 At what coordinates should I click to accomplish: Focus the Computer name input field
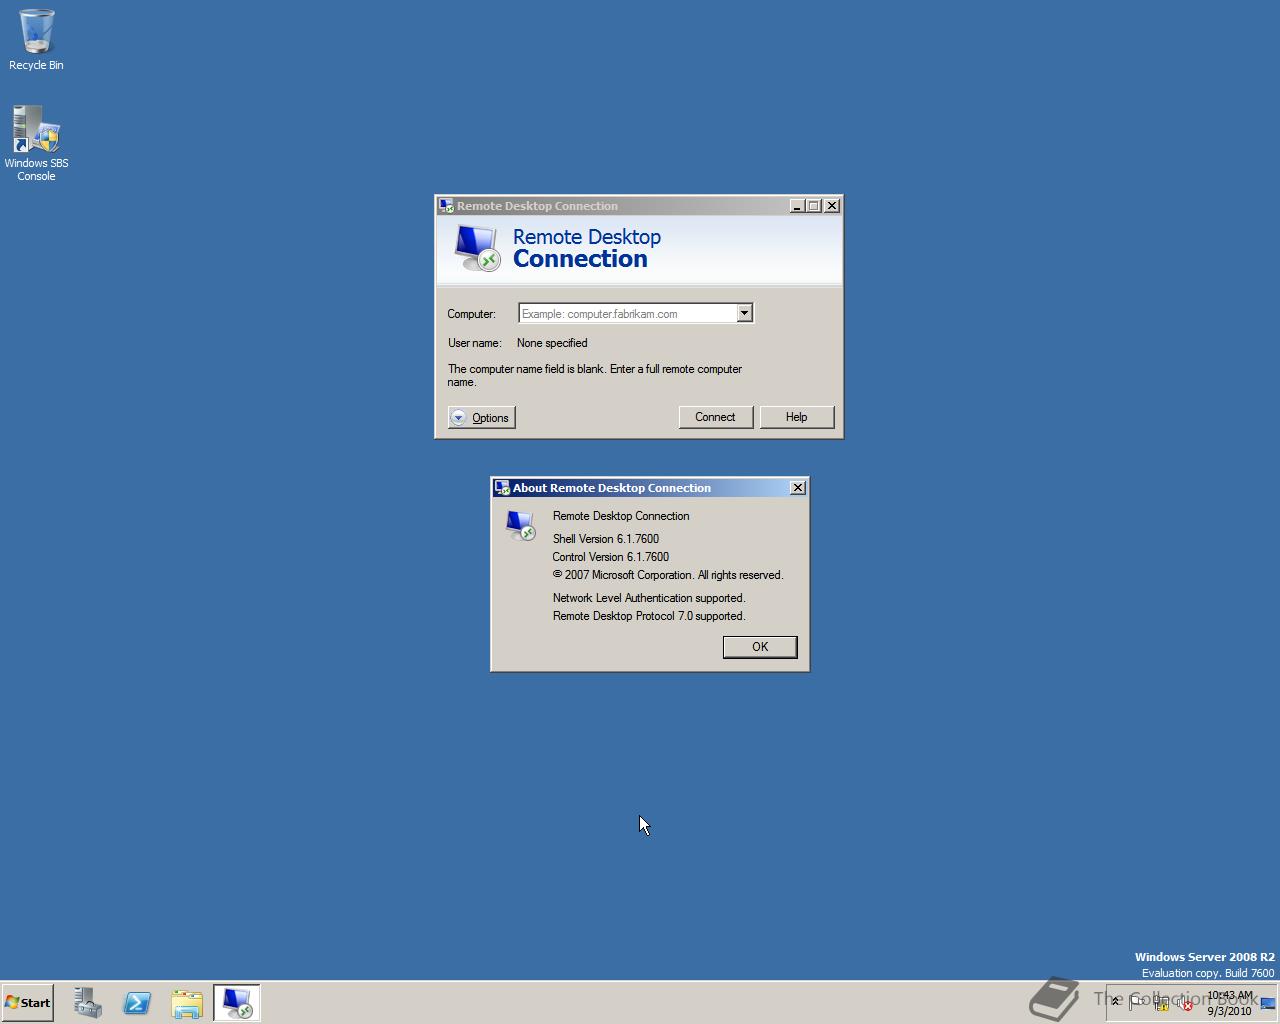click(x=628, y=314)
